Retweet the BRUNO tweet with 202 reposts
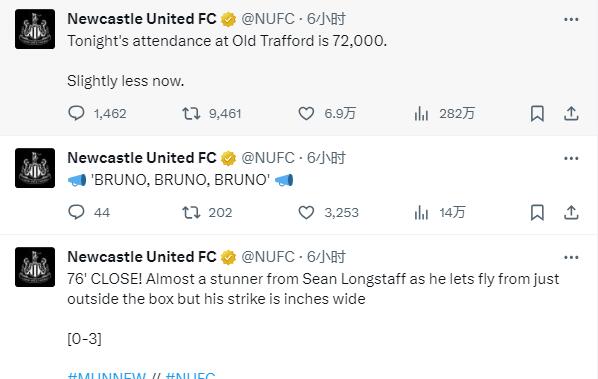 point(191,212)
